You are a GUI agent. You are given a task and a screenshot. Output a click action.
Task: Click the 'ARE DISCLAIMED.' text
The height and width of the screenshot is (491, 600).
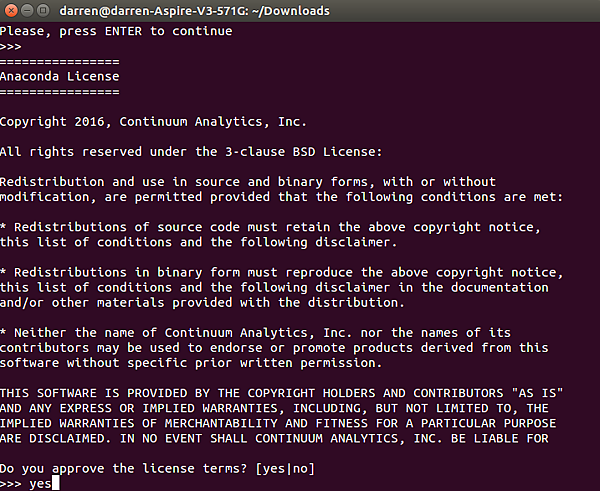click(x=55, y=439)
